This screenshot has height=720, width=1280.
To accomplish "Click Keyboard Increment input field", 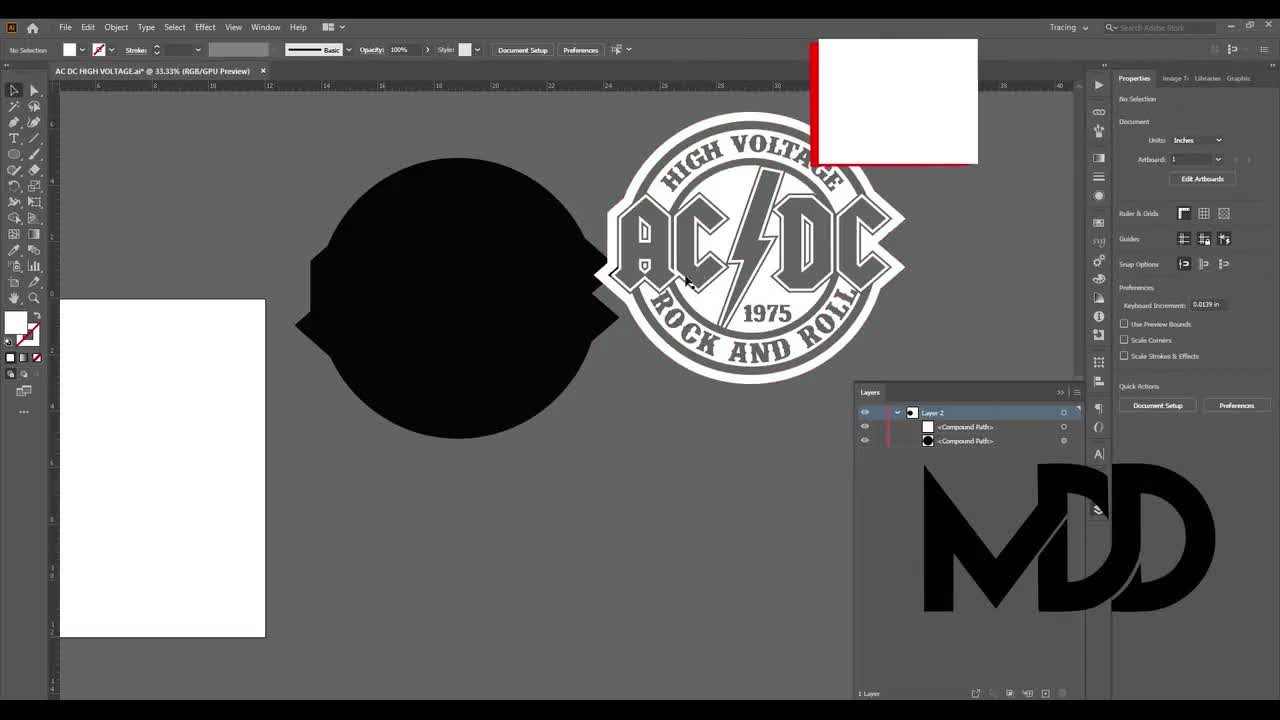I will point(1211,305).
